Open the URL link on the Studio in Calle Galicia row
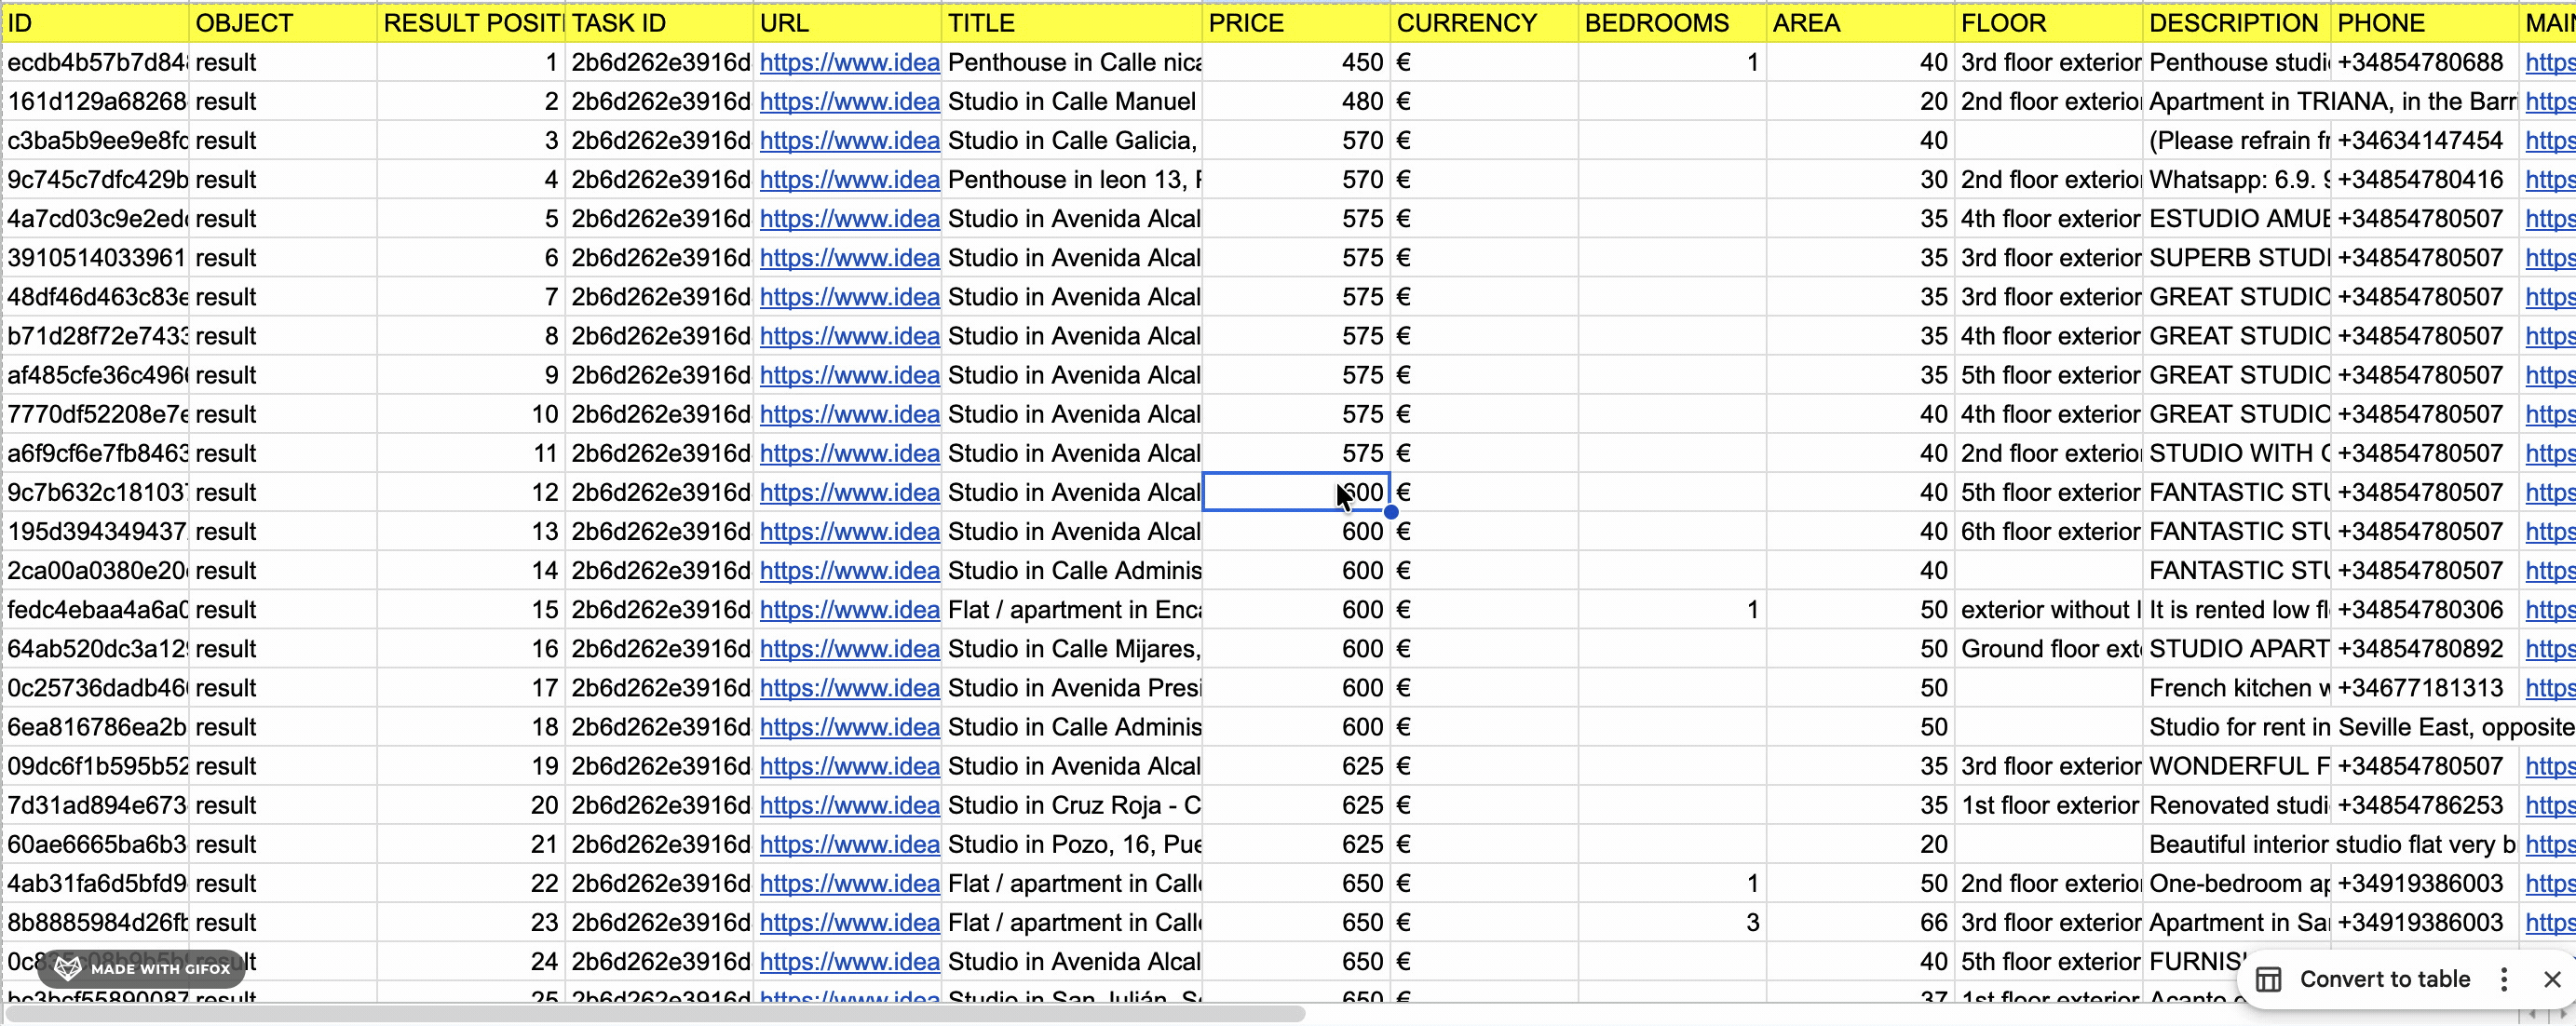The width and height of the screenshot is (2576, 1026). pos(848,140)
